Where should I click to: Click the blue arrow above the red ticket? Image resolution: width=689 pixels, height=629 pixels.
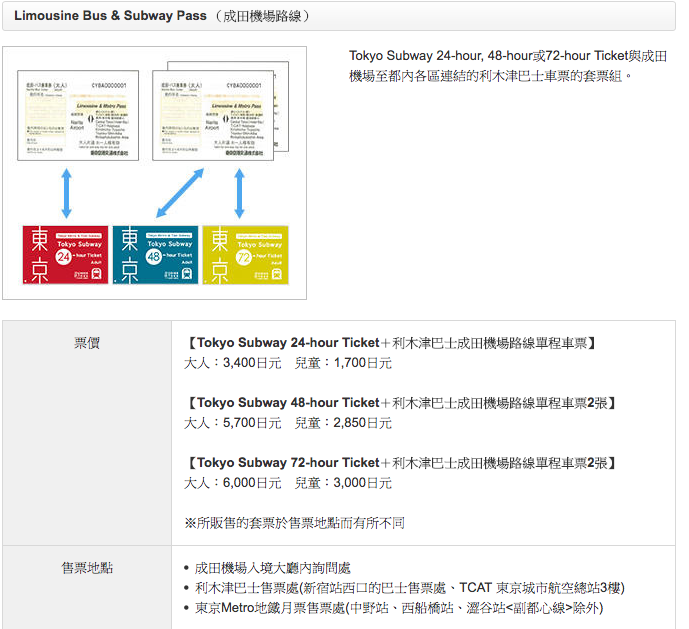coord(66,193)
